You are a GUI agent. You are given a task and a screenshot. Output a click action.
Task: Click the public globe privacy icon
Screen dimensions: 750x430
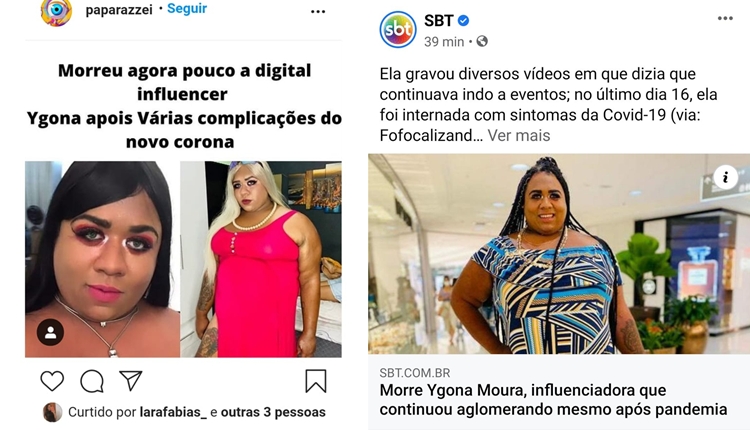tap(482, 42)
